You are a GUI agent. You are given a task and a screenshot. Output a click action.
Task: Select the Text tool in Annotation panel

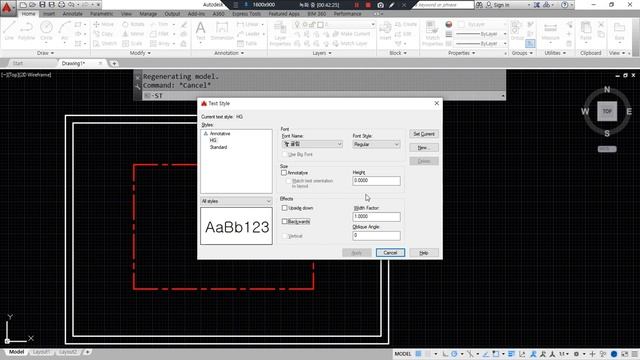click(200, 31)
